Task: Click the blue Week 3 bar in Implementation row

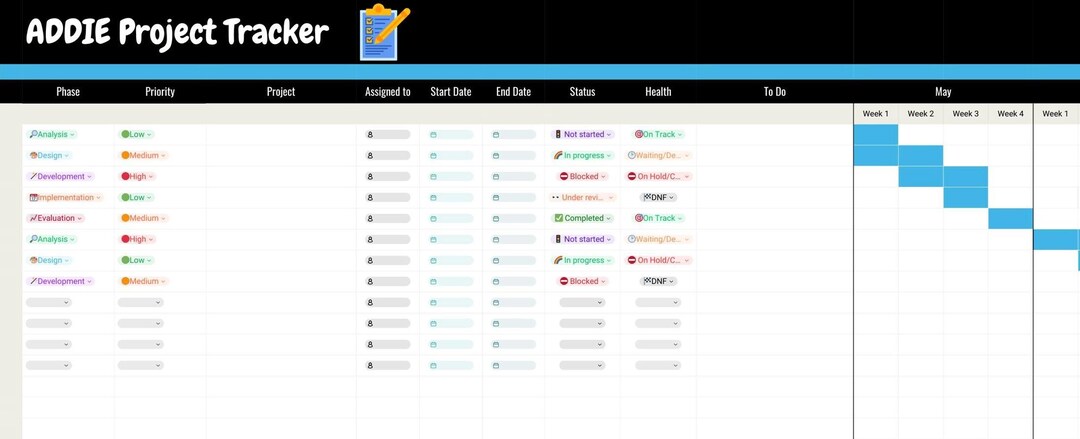Action: (x=966, y=197)
